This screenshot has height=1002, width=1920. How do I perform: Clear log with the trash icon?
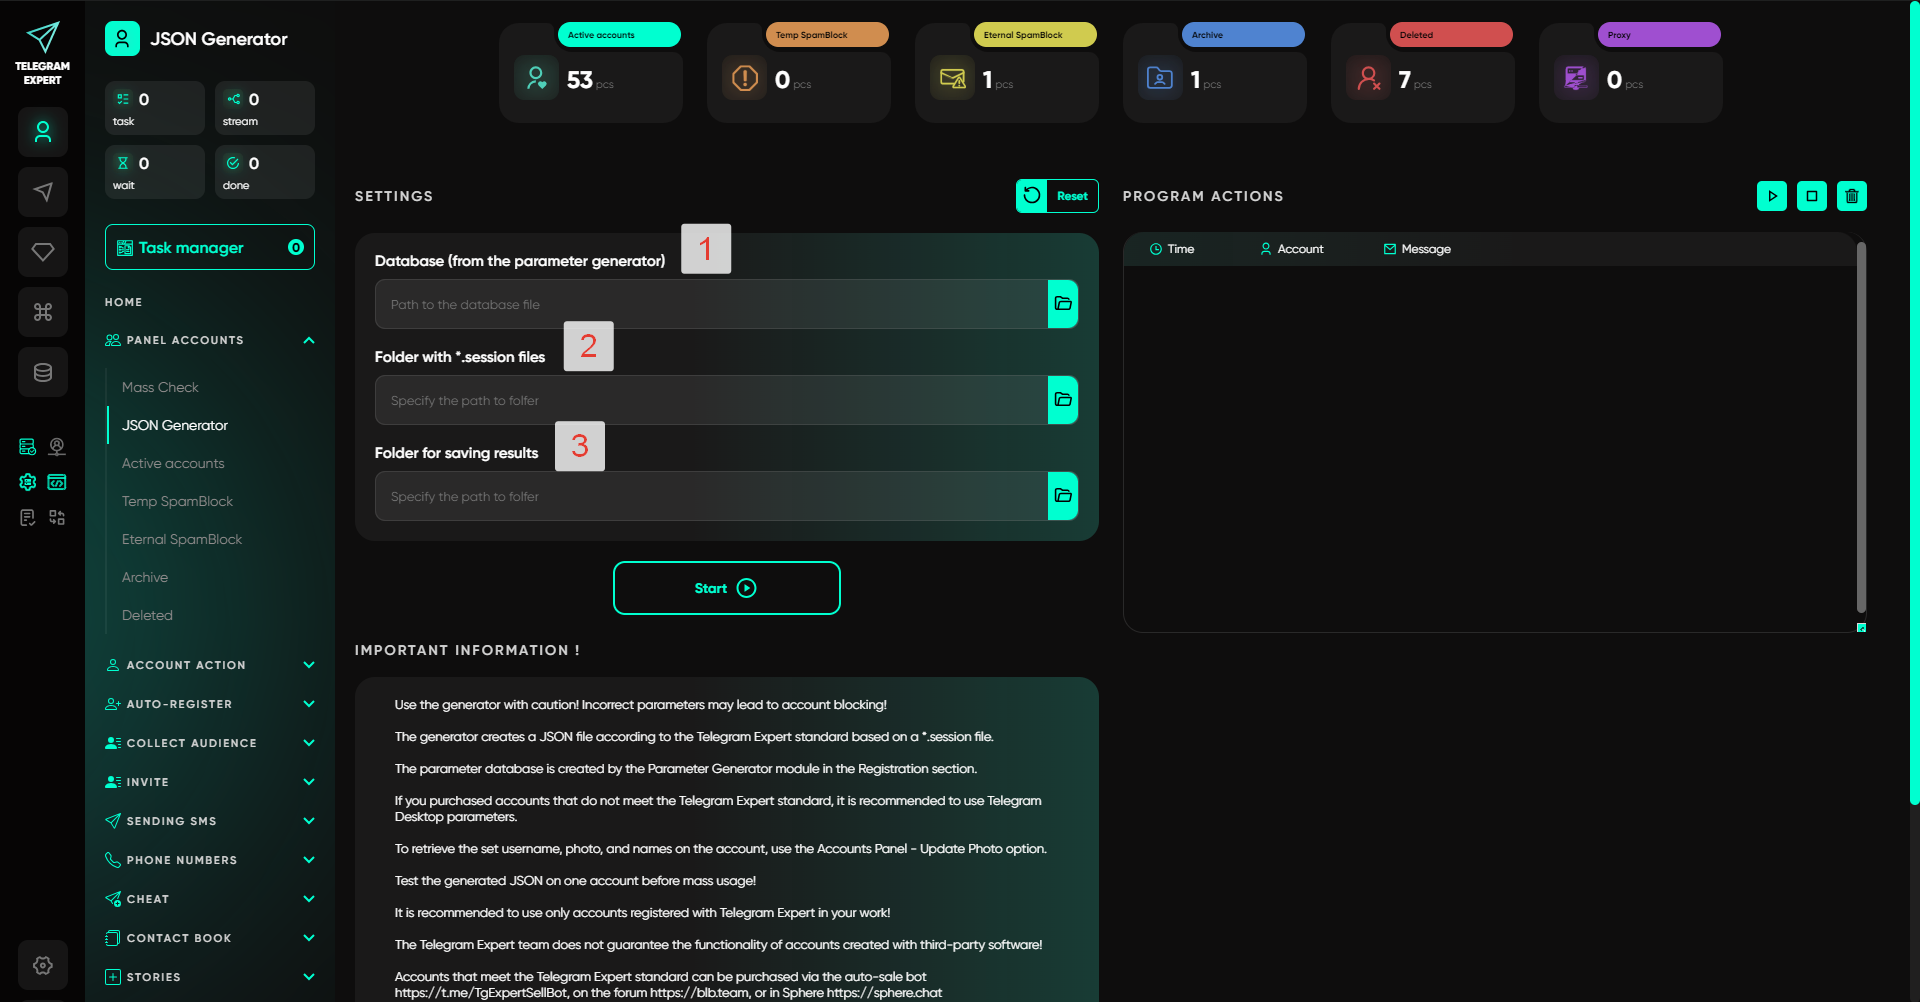[1851, 196]
